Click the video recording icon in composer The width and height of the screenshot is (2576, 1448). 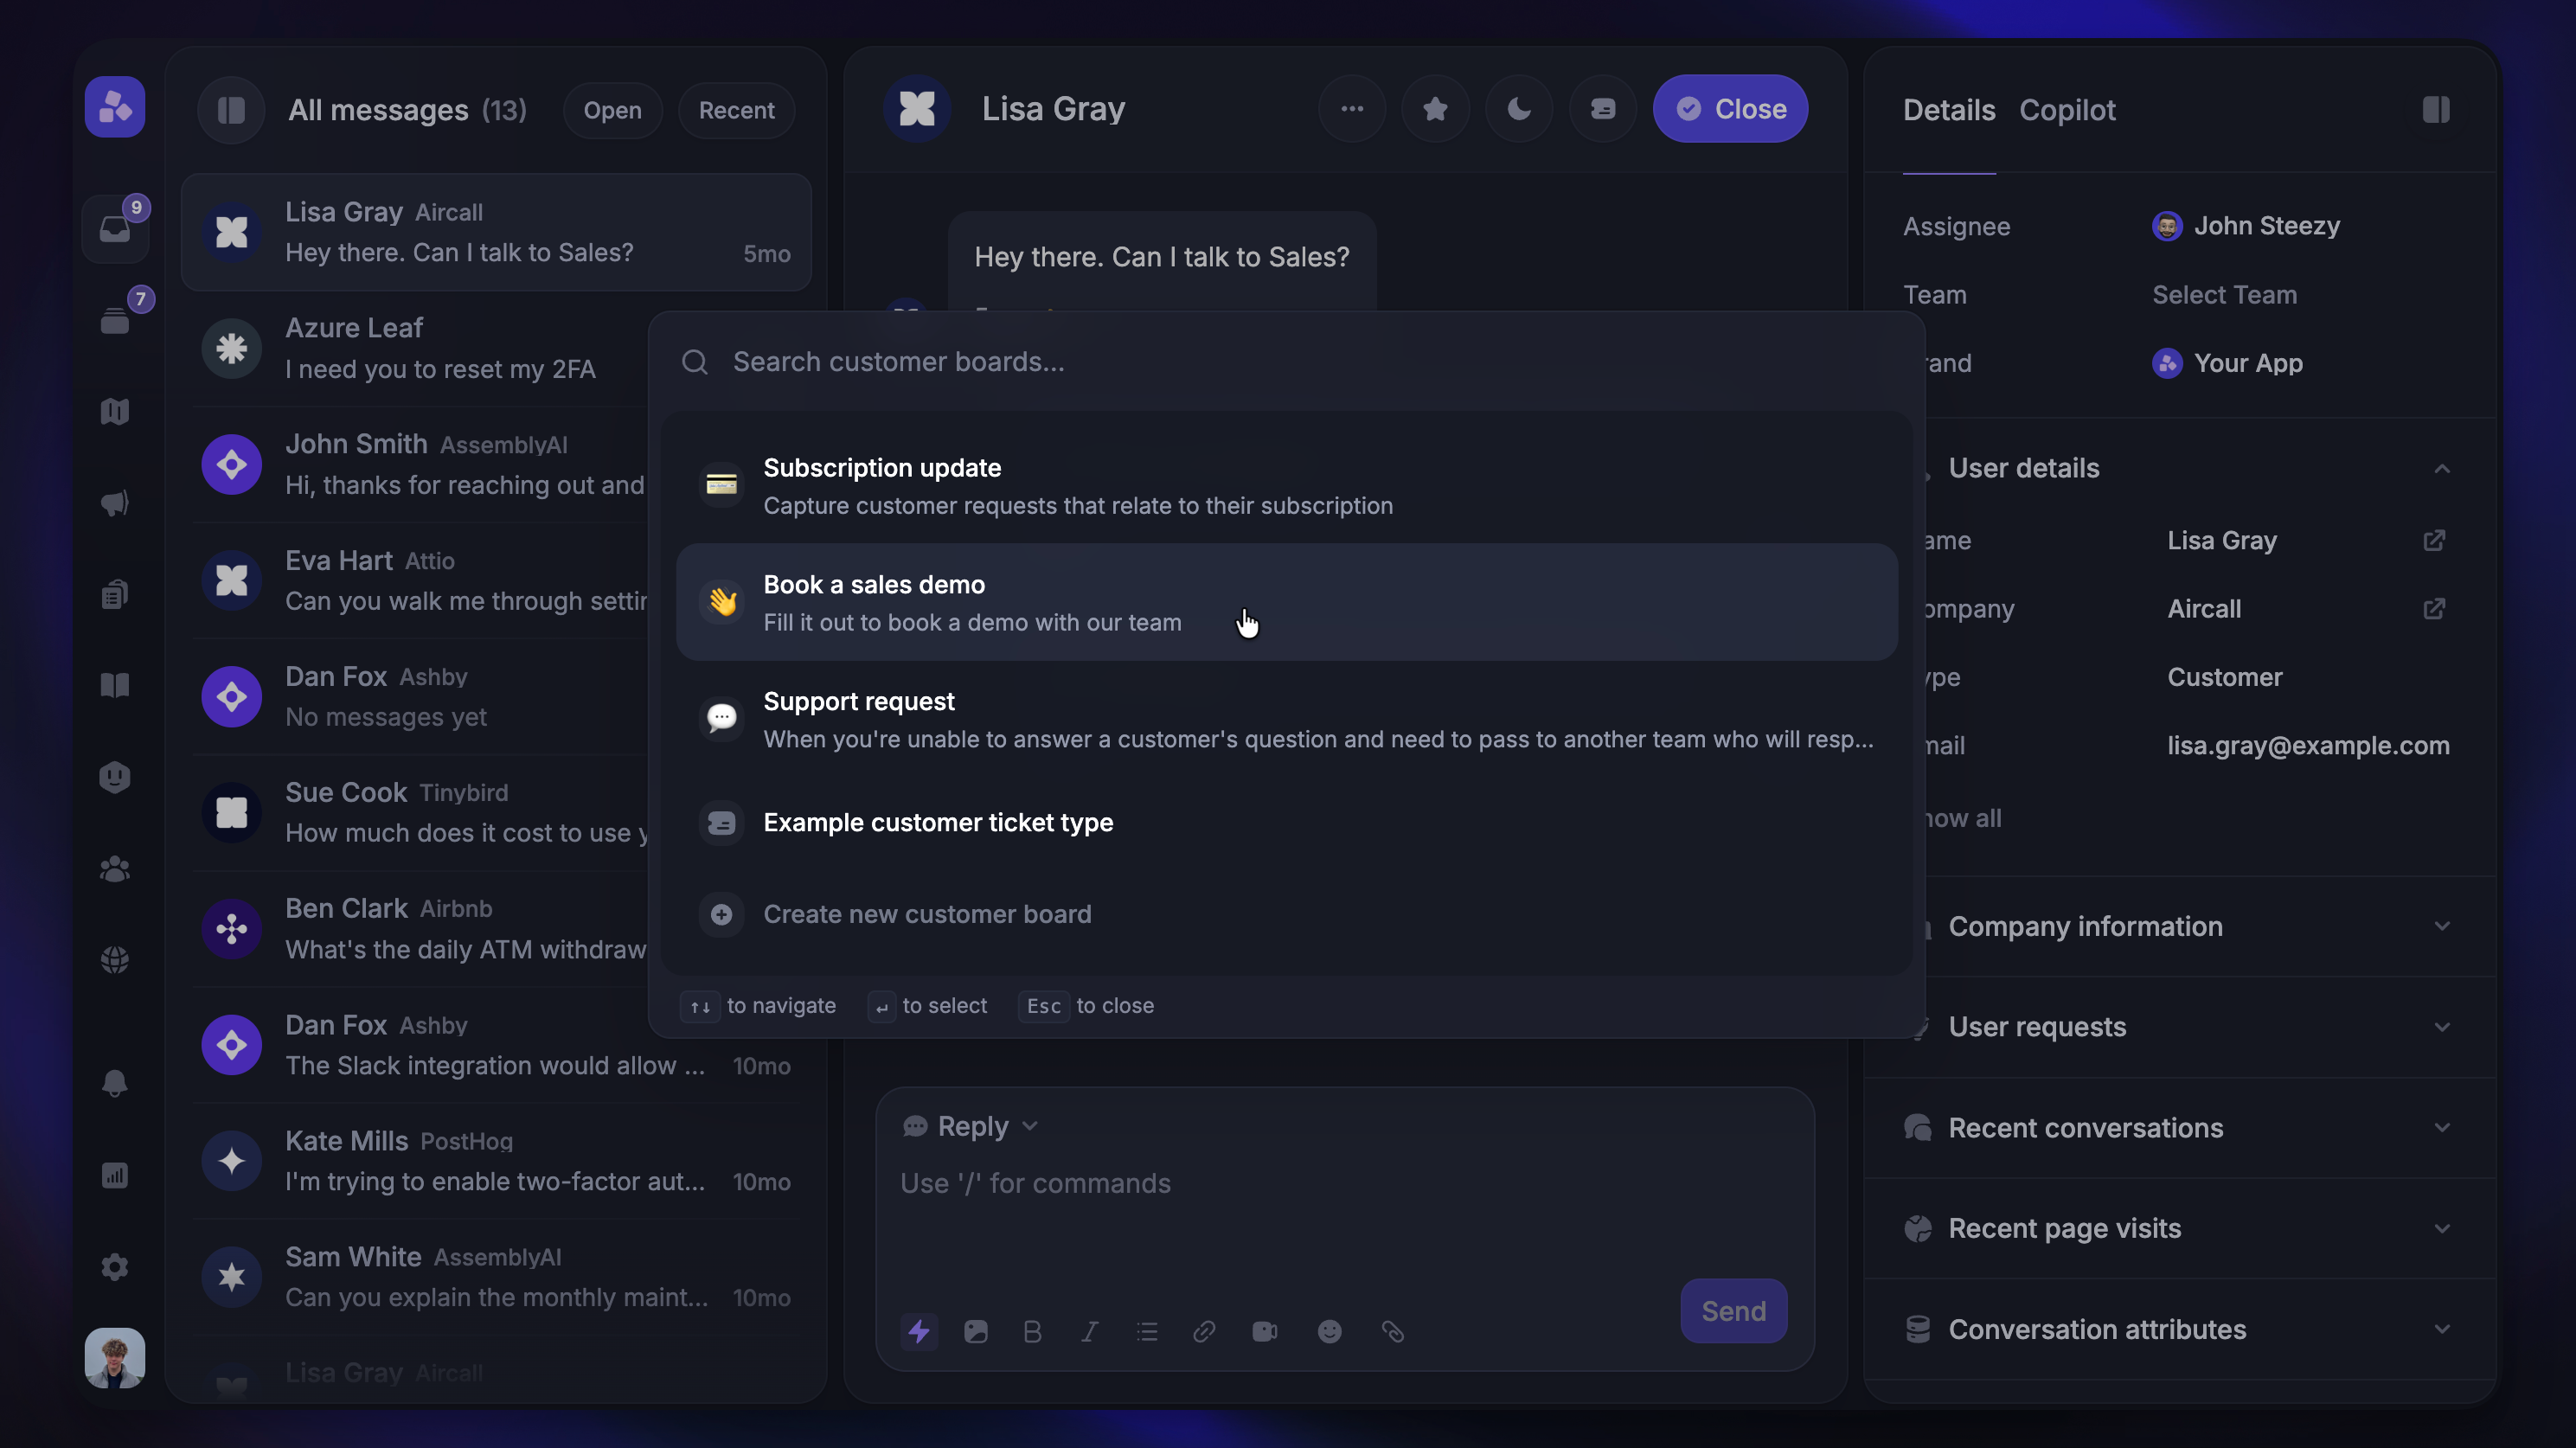click(x=1265, y=1331)
